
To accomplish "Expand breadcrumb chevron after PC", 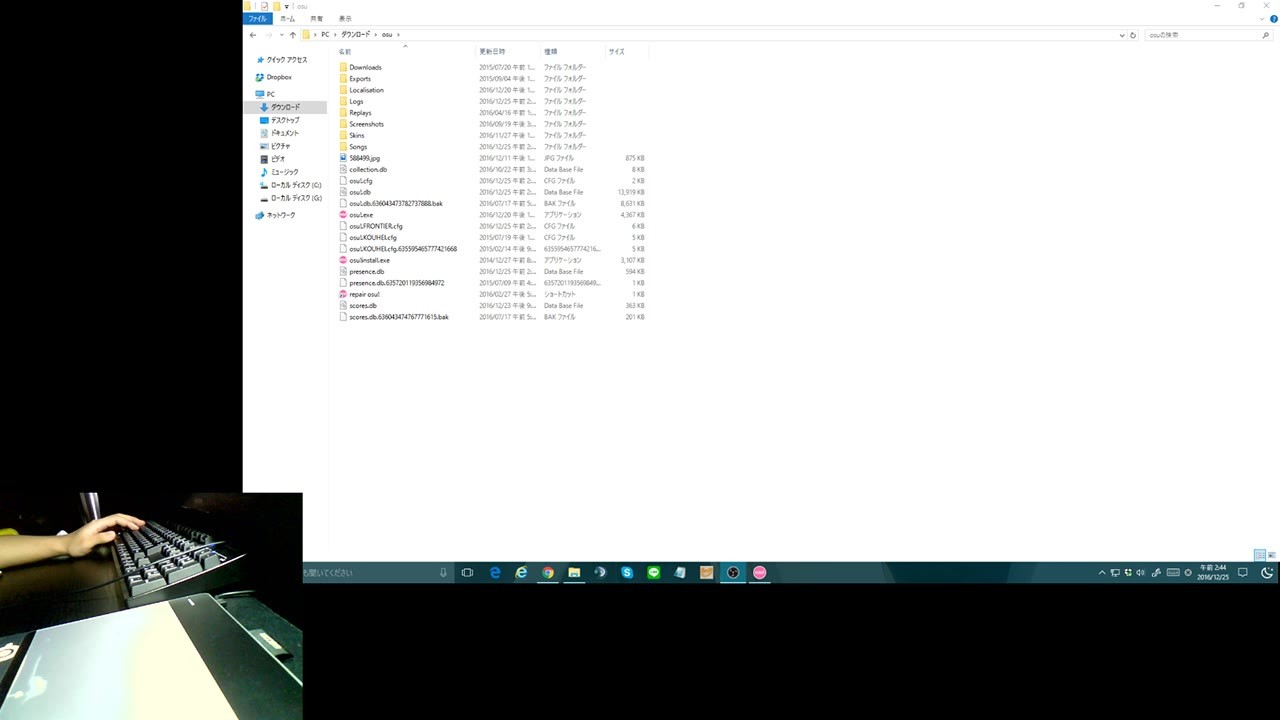I will point(335,35).
